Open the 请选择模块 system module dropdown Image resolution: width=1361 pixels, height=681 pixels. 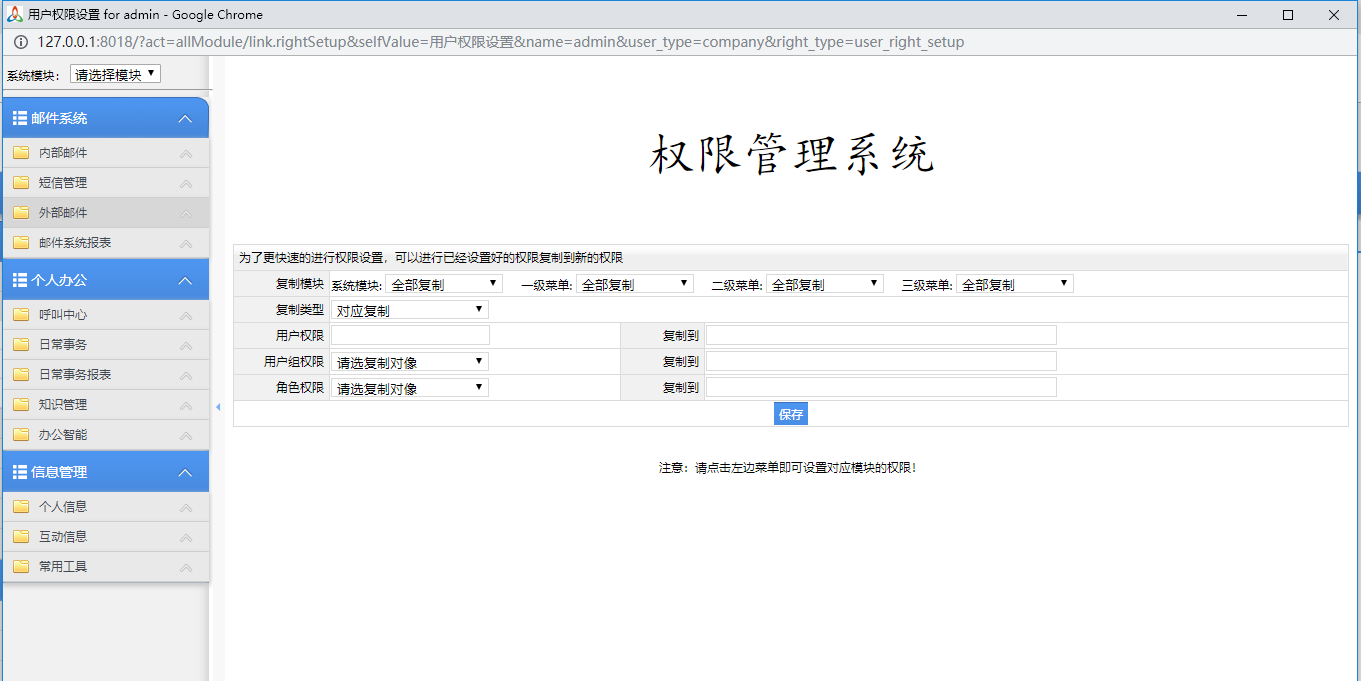[x=113, y=72]
